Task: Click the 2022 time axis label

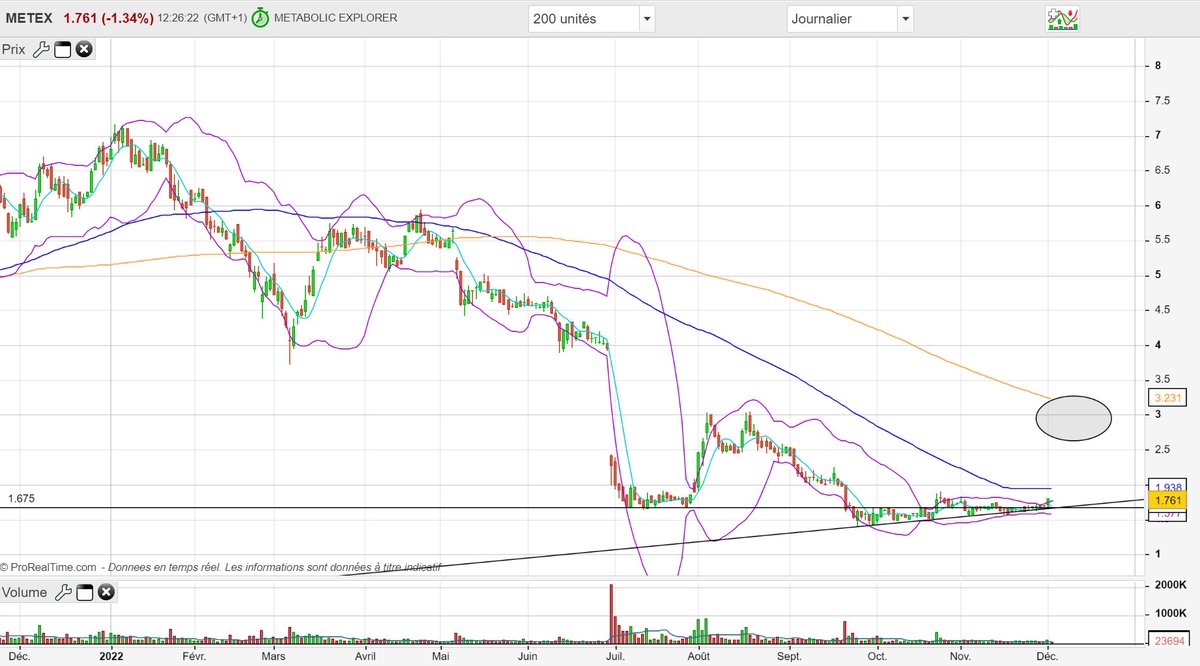Action: tap(110, 656)
